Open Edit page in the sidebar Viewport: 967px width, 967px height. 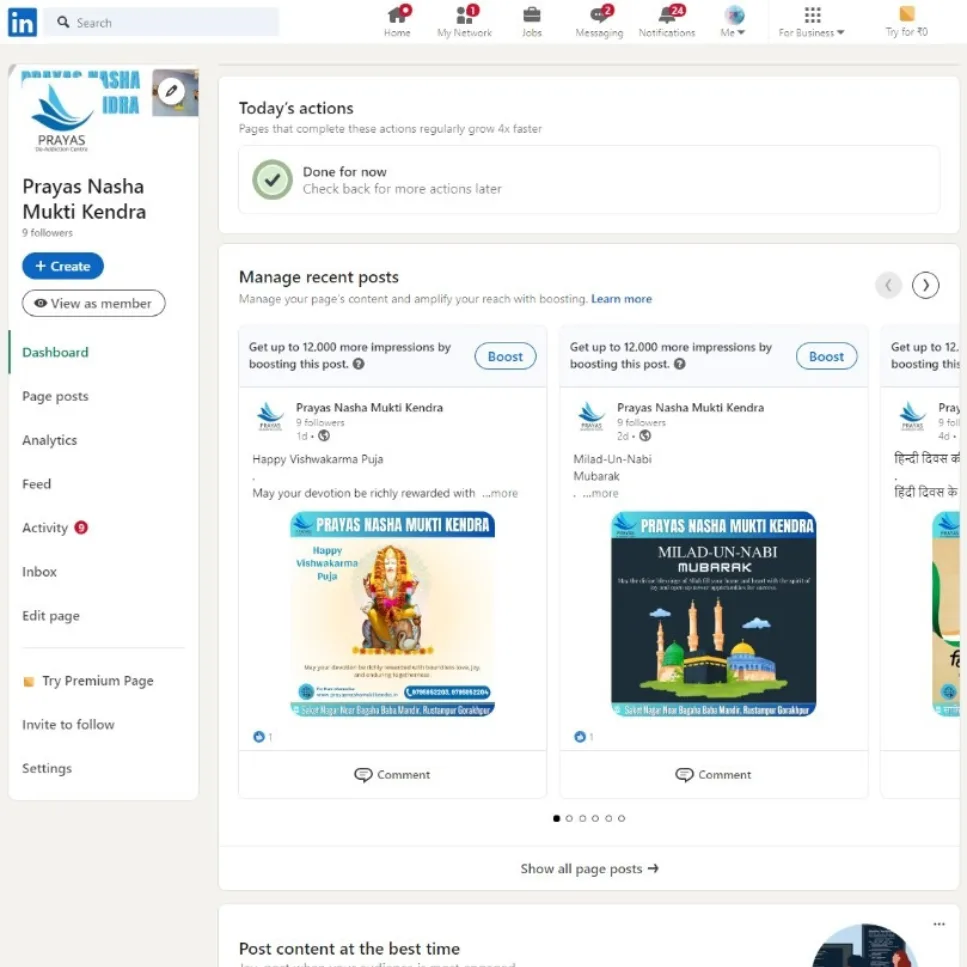coord(51,615)
